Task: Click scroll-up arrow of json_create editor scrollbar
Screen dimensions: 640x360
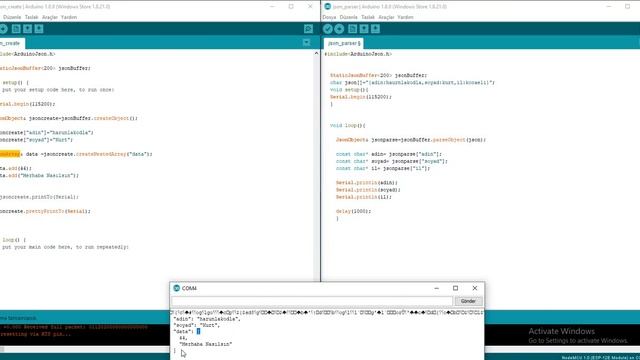Action: pyautogui.click(x=316, y=53)
